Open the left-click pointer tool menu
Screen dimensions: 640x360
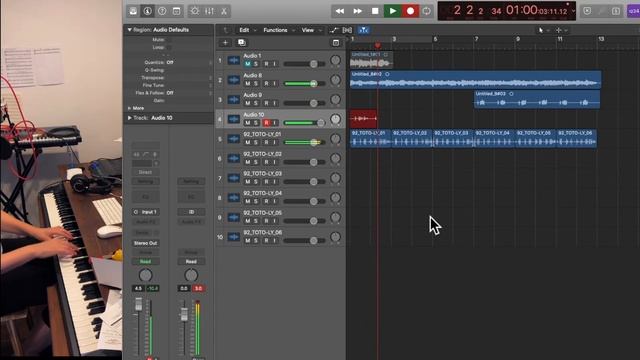(x=543, y=30)
